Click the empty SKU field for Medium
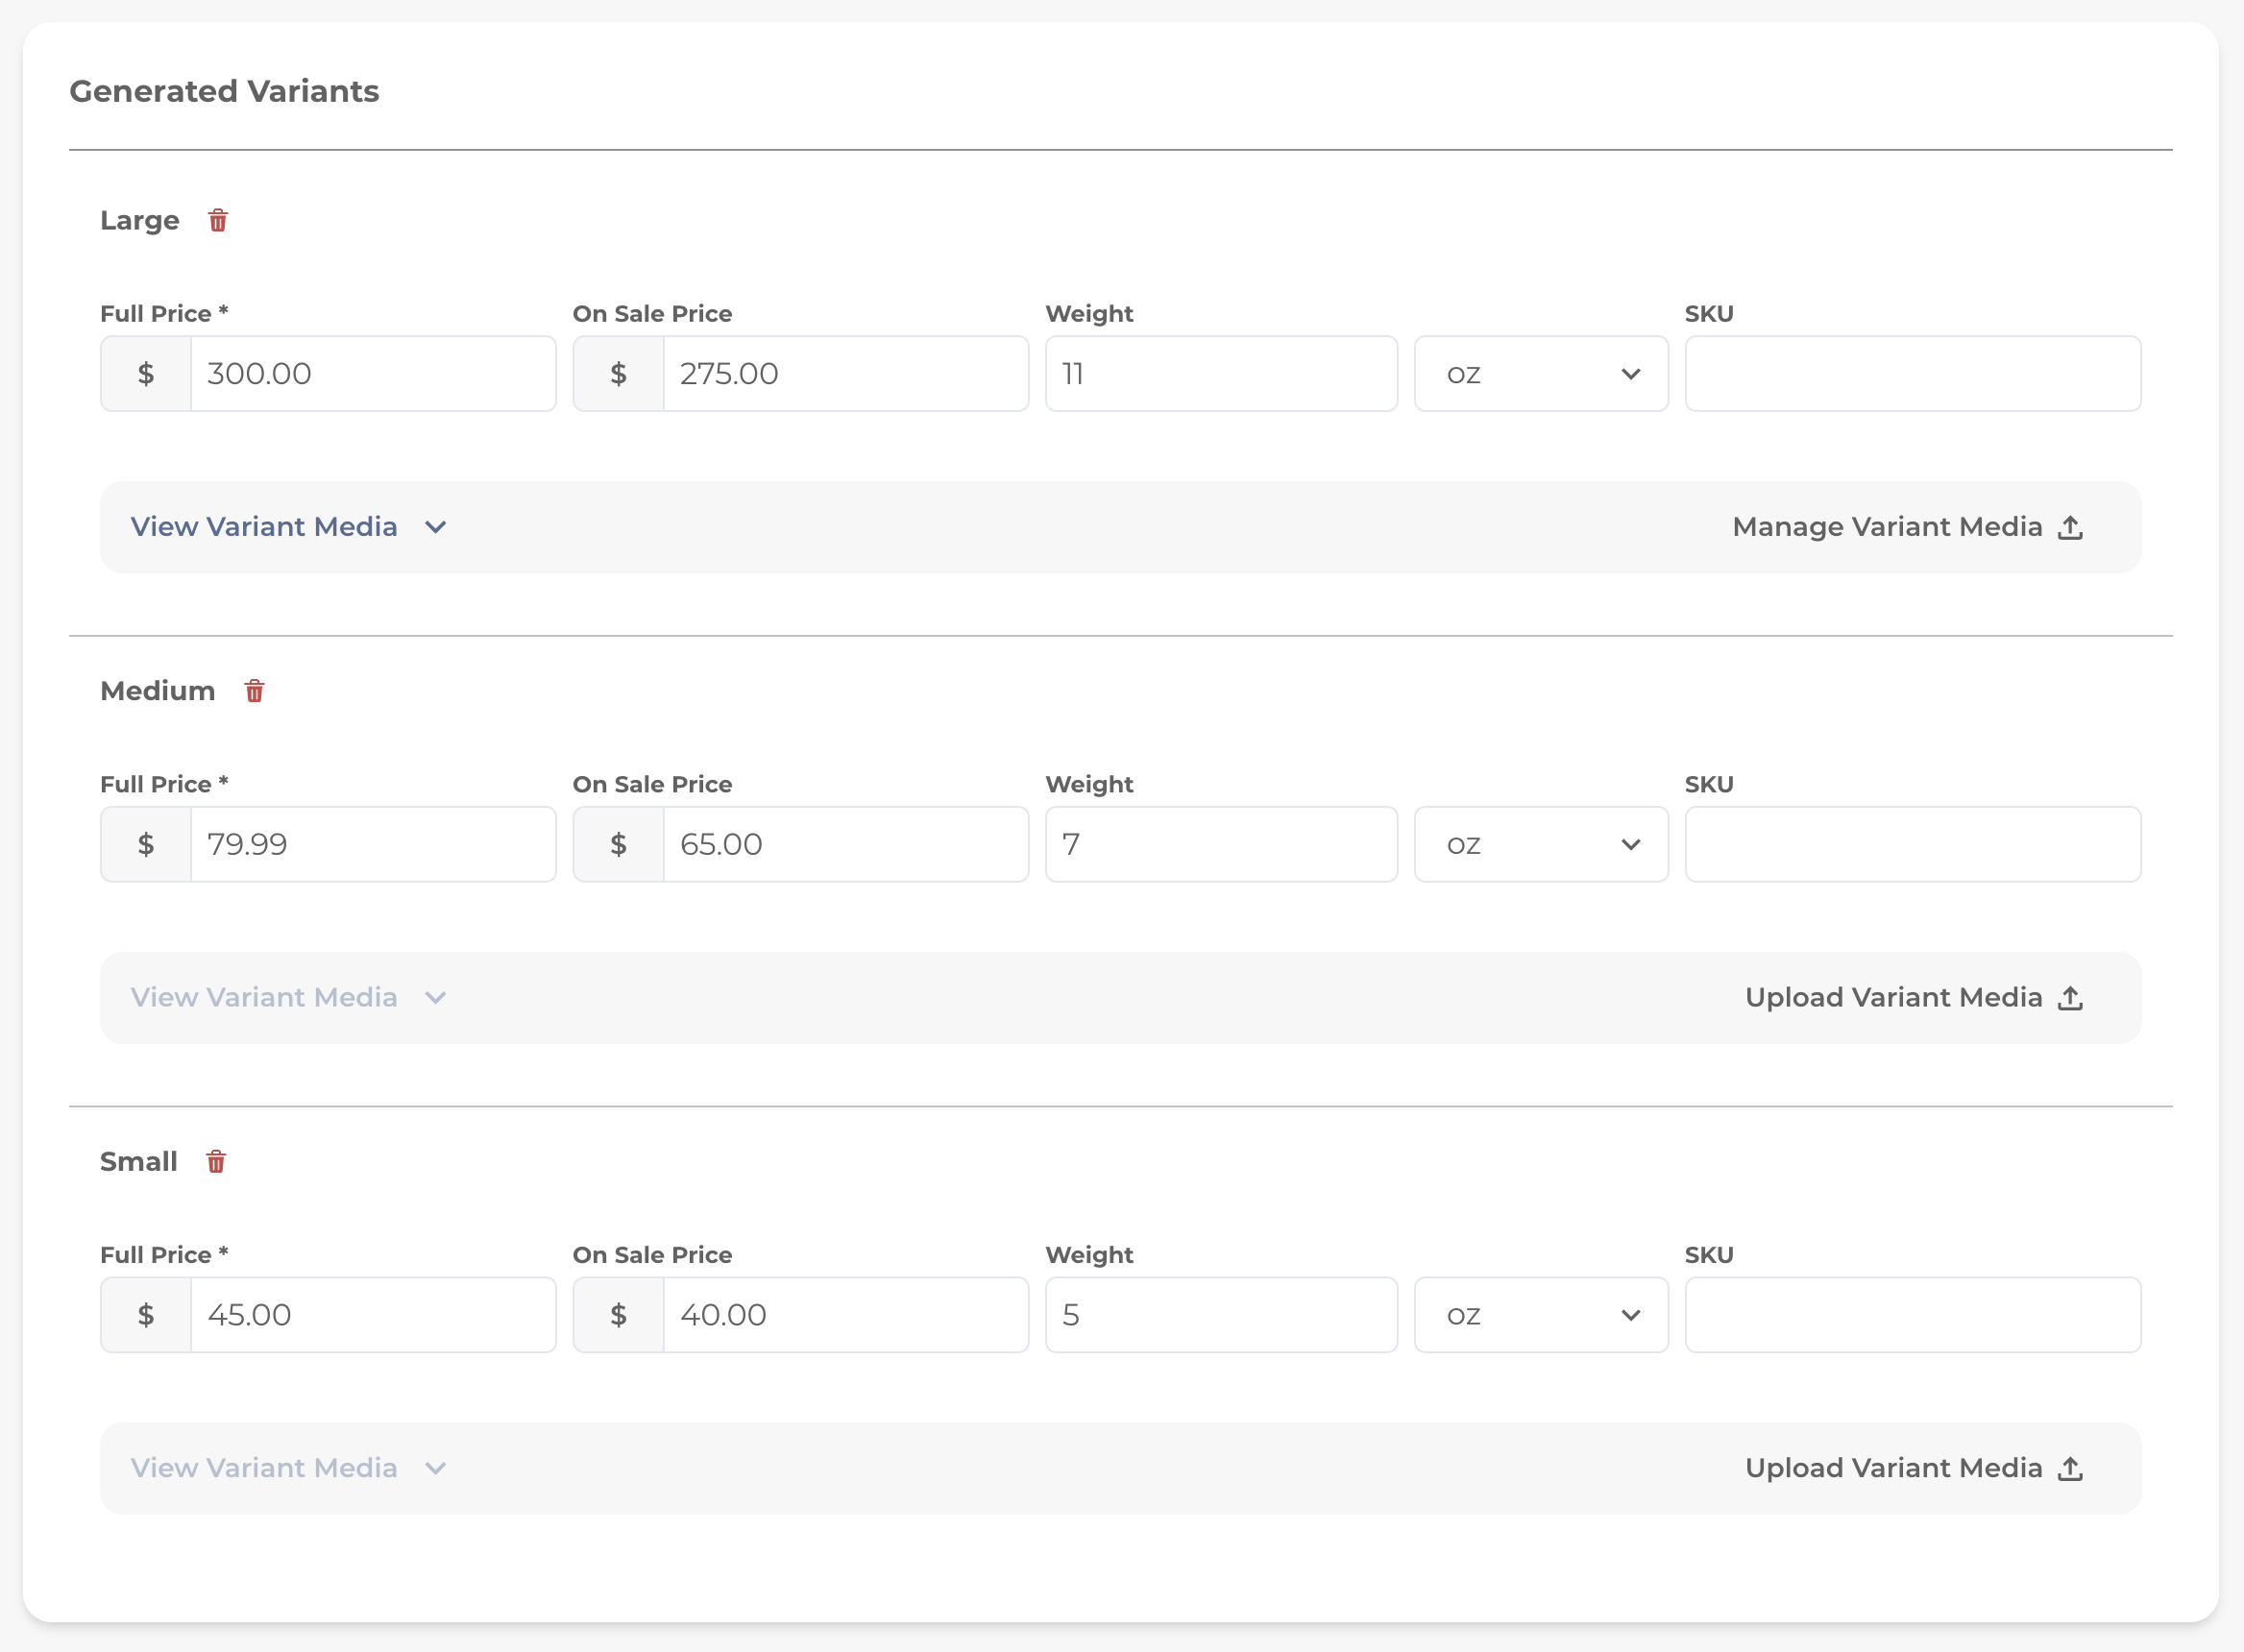Image resolution: width=2244 pixels, height=1652 pixels. 1913,844
